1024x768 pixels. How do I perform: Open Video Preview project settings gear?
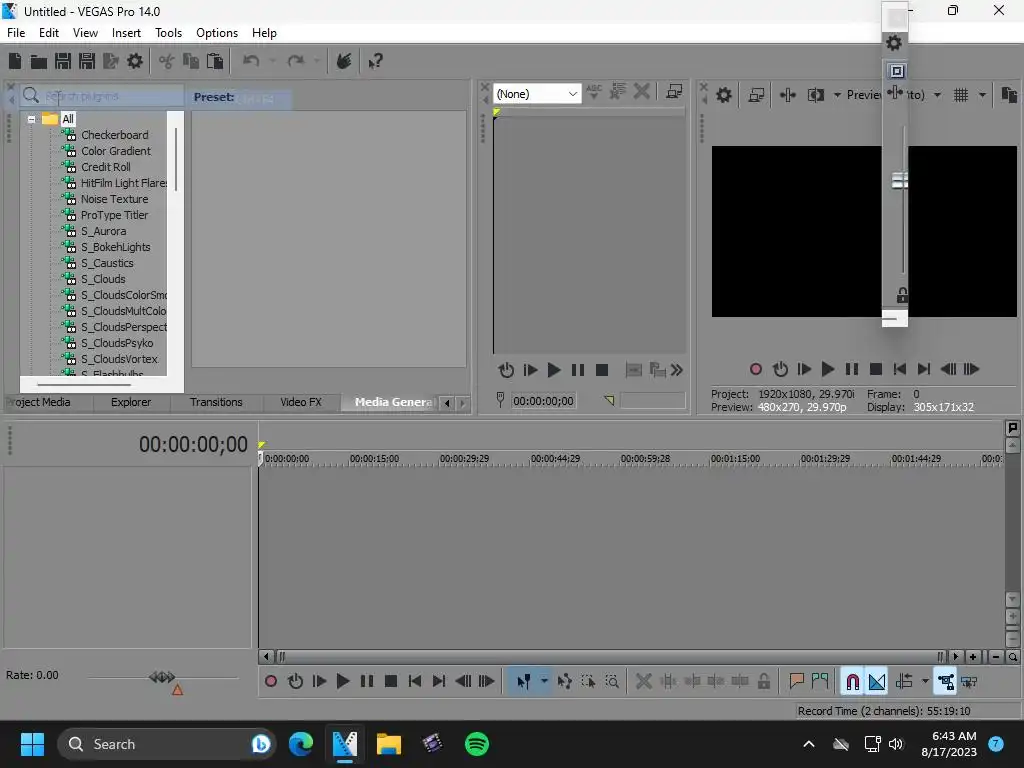pyautogui.click(x=724, y=95)
